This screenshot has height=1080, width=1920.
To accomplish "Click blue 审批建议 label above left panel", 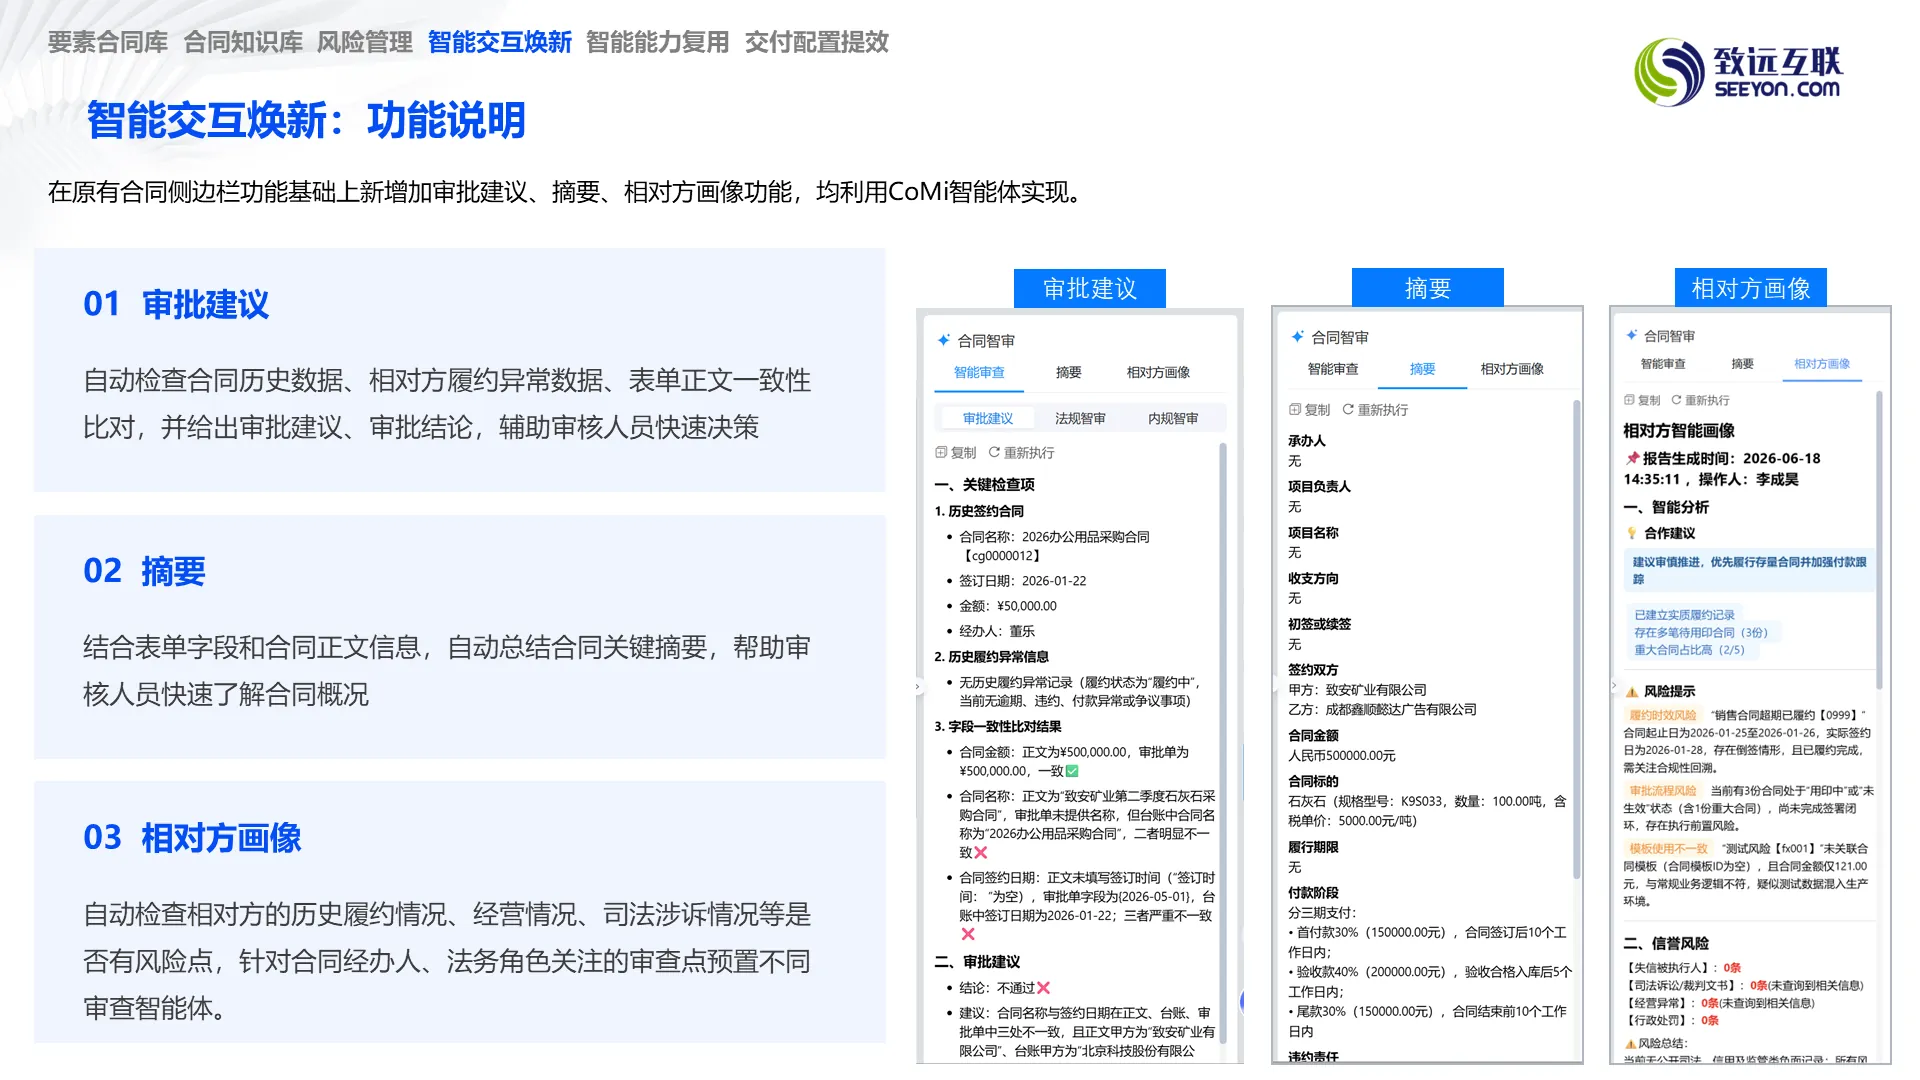I will click(x=1090, y=288).
